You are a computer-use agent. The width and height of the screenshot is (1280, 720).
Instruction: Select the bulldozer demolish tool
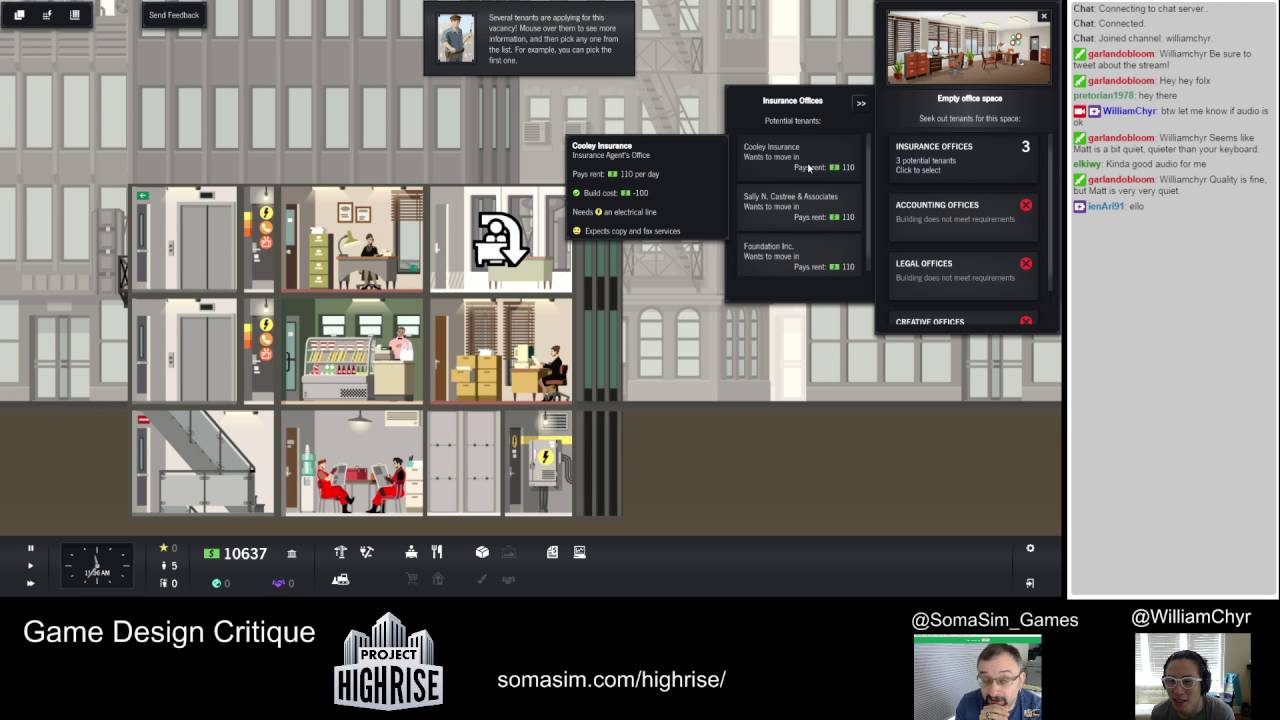pos(341,579)
